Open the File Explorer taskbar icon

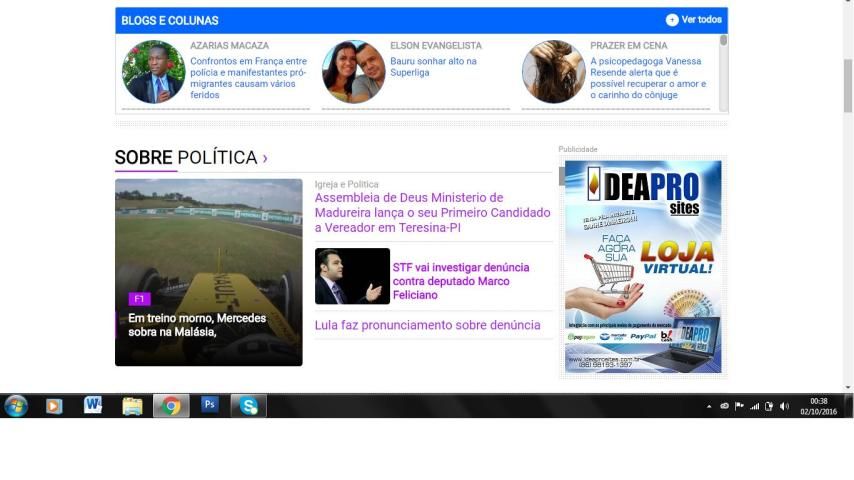pos(132,406)
